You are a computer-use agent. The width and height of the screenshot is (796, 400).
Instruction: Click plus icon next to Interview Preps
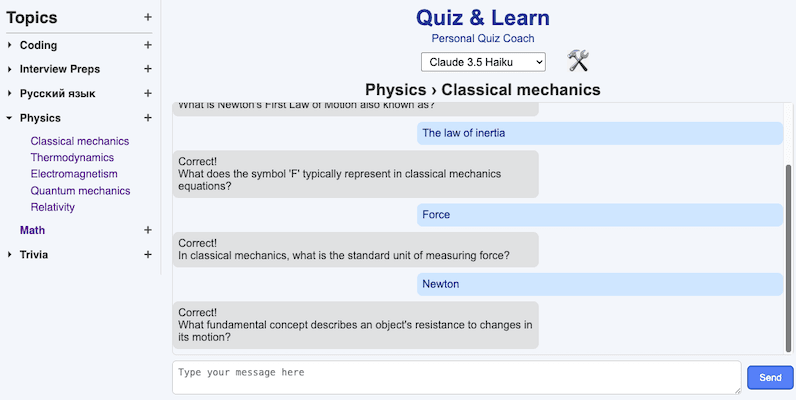(x=148, y=69)
